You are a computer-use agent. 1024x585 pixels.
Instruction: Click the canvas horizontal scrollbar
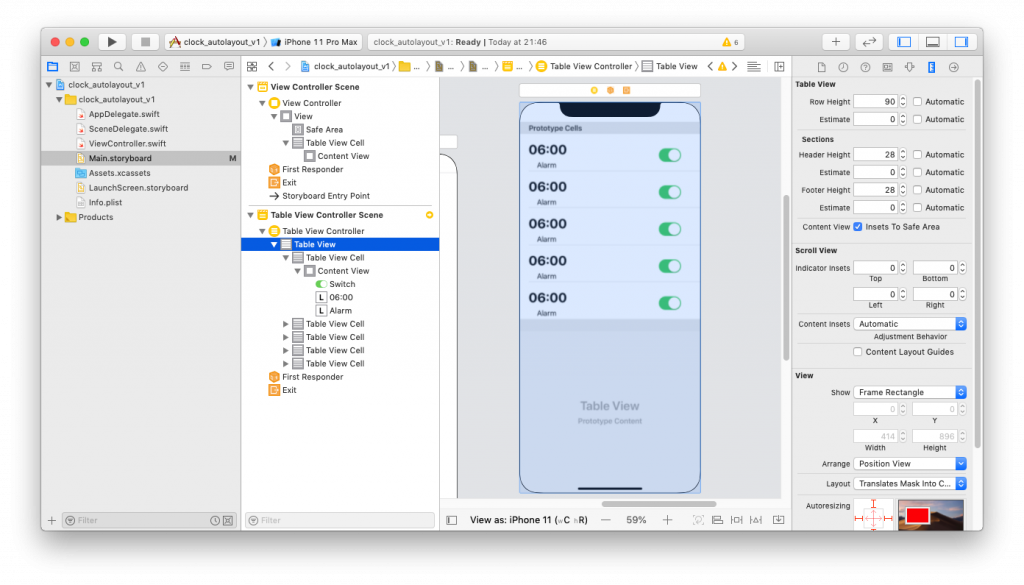pos(658,504)
